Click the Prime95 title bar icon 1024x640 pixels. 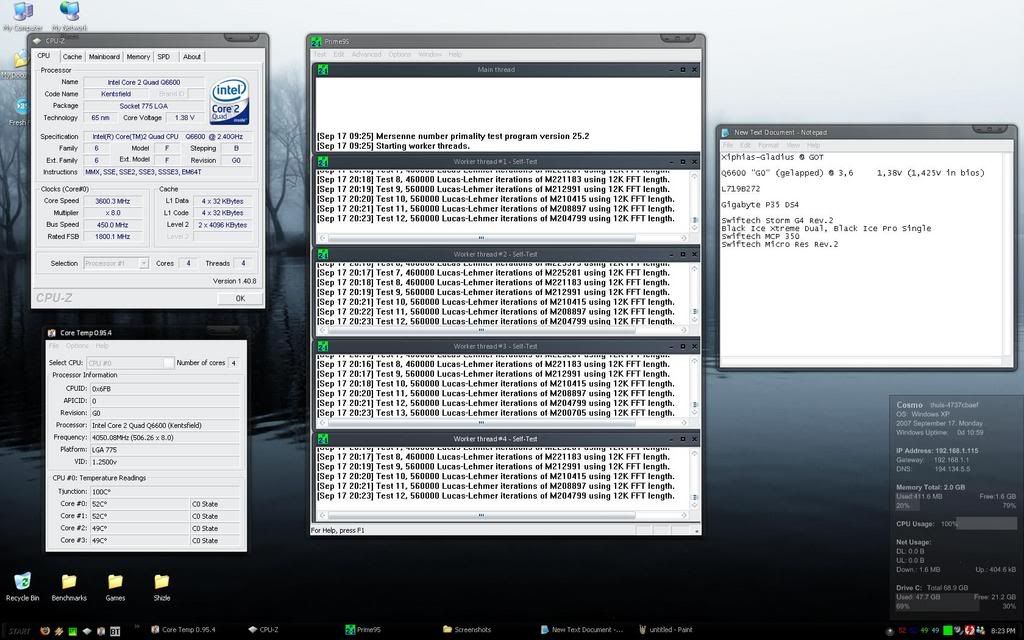[317, 41]
